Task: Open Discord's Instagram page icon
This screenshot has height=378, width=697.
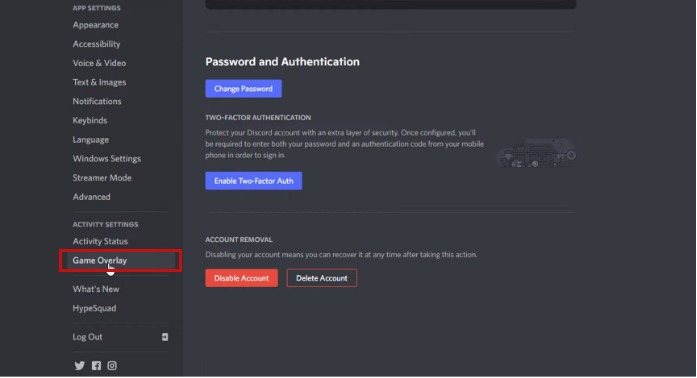Action: 112,366
